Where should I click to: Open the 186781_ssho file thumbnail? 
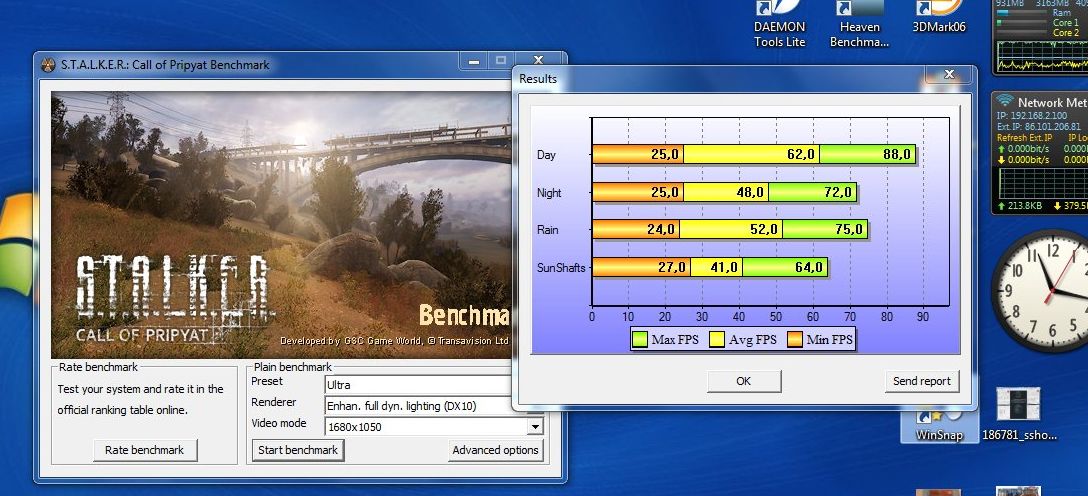[1019, 414]
